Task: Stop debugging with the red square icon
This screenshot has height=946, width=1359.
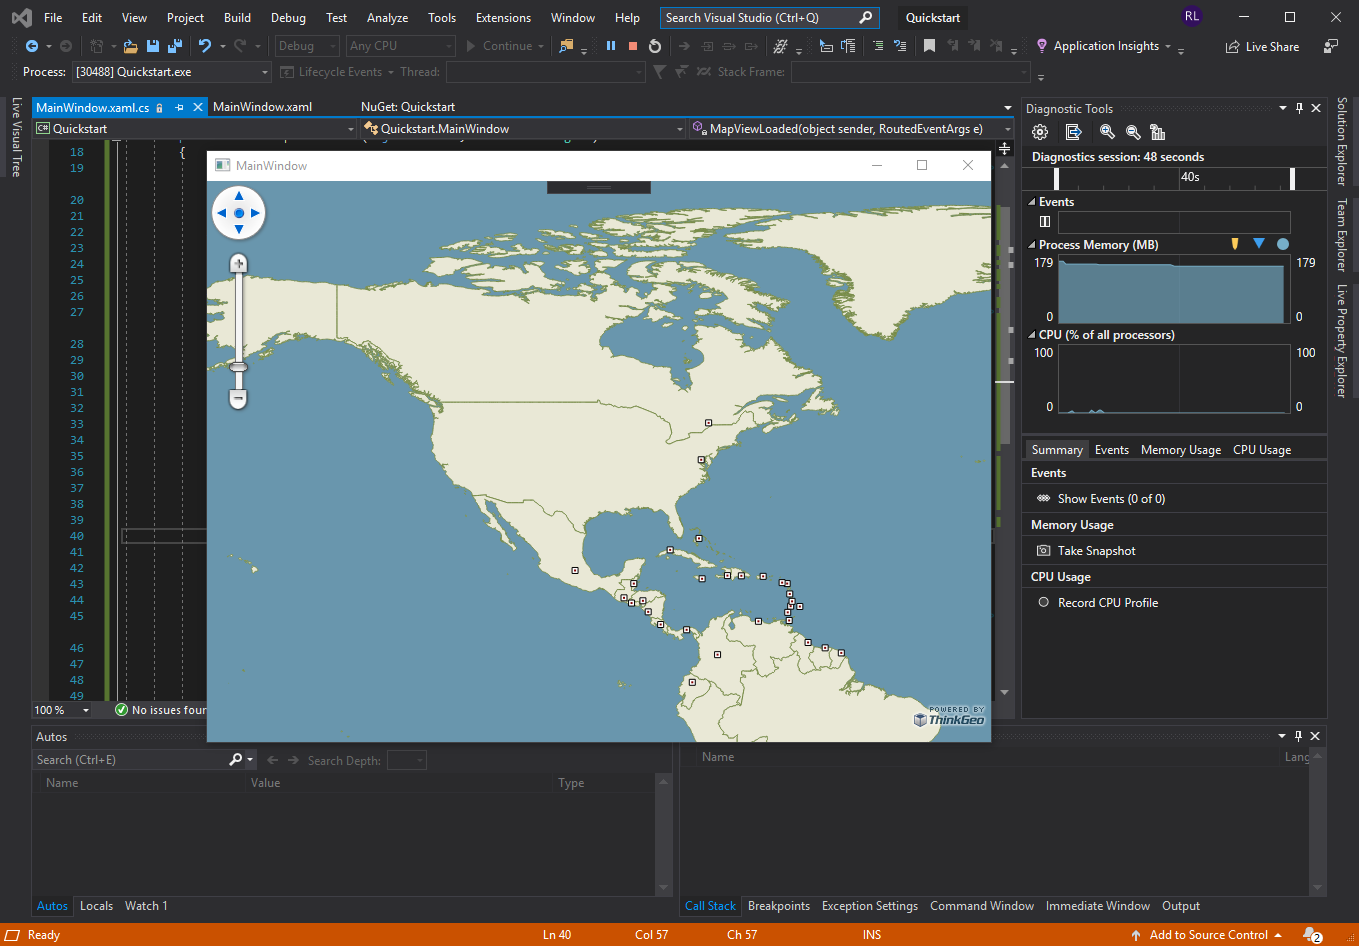Action: [633, 45]
